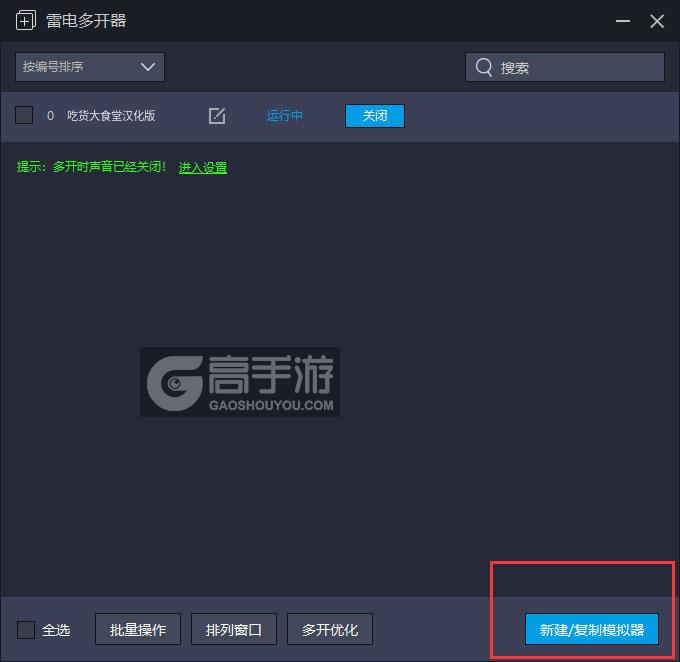
Task: Open the edit icon for 吃货大食堂汉化版
Action: tap(217, 116)
